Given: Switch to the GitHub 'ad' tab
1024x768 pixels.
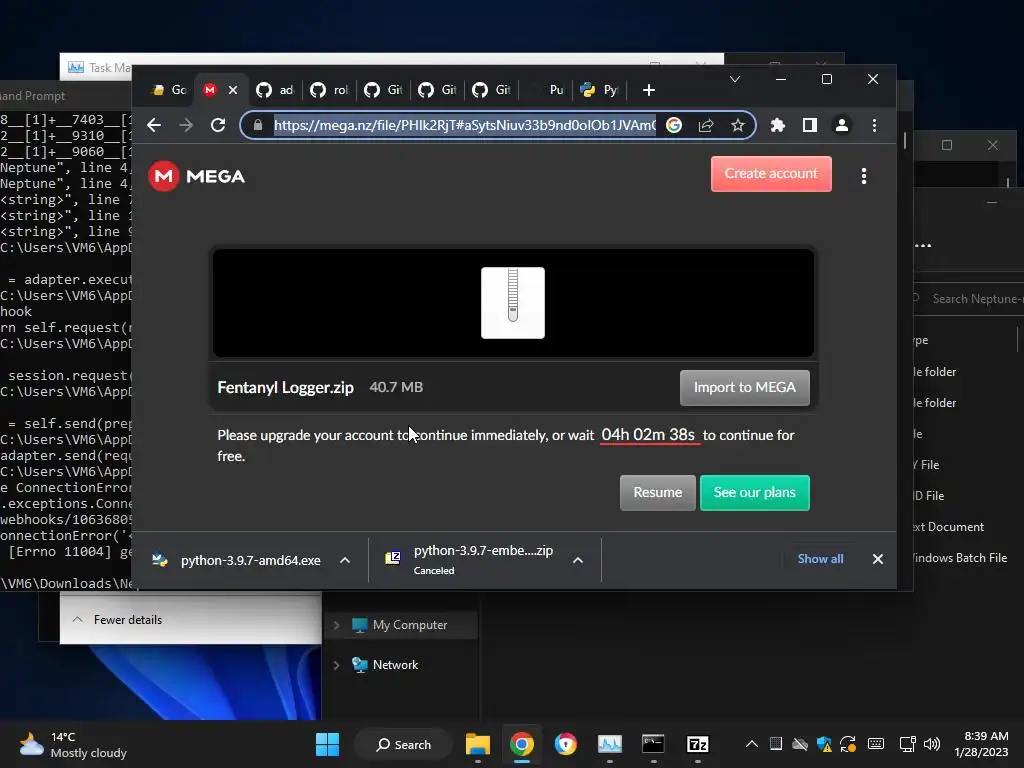Looking at the screenshot, I should 275,90.
